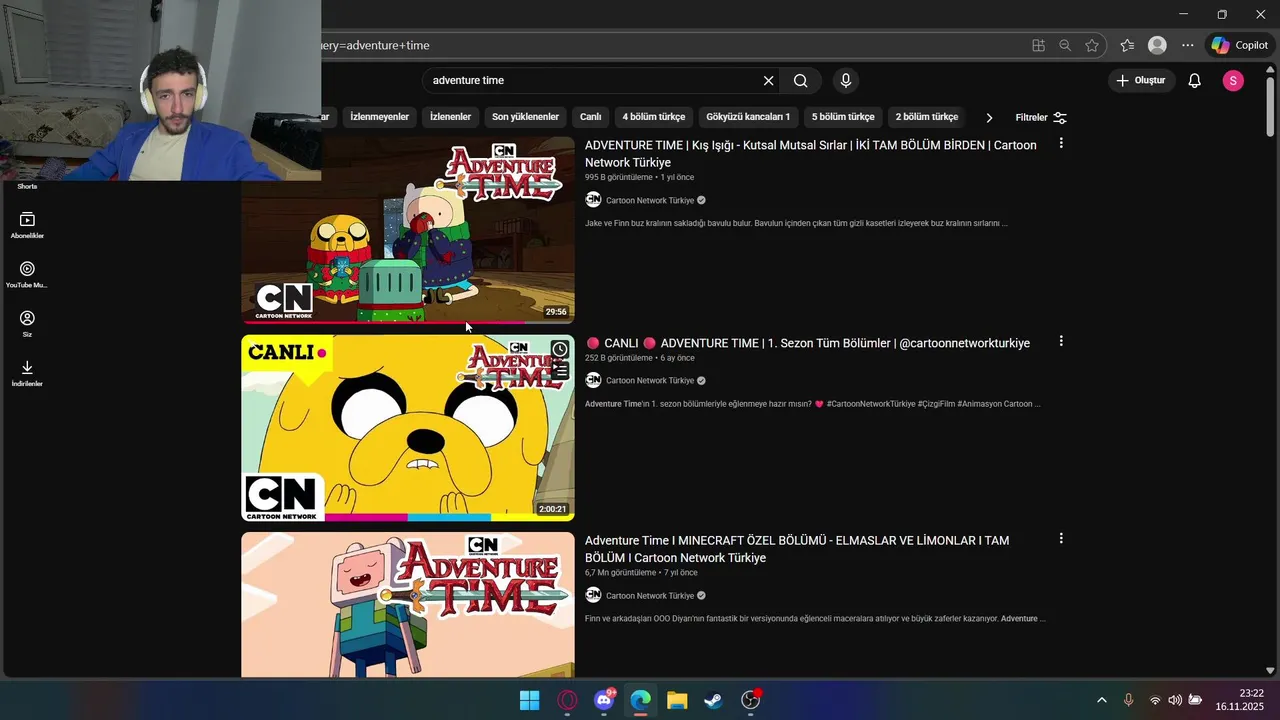Open the Siz page in sidebar
Image resolution: width=1280 pixels, height=720 pixels.
pos(27,324)
